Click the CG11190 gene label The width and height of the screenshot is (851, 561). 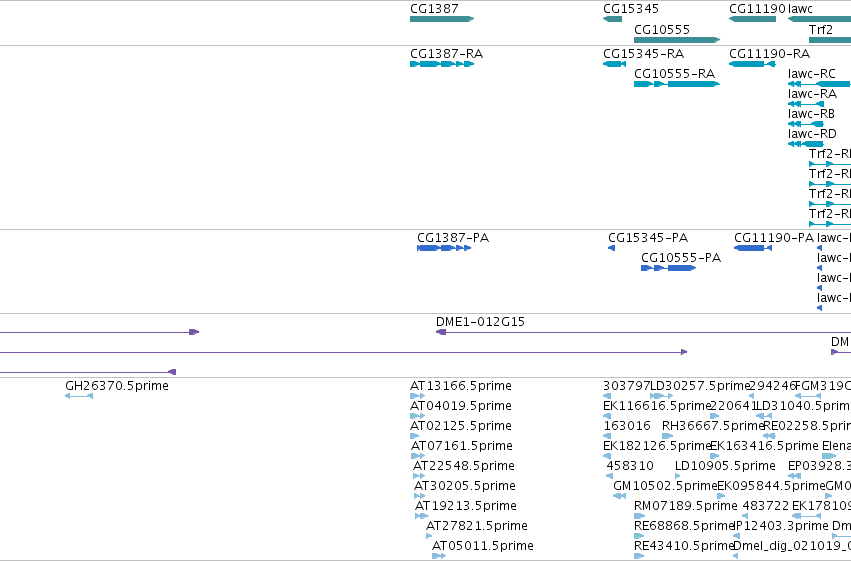tap(757, 9)
